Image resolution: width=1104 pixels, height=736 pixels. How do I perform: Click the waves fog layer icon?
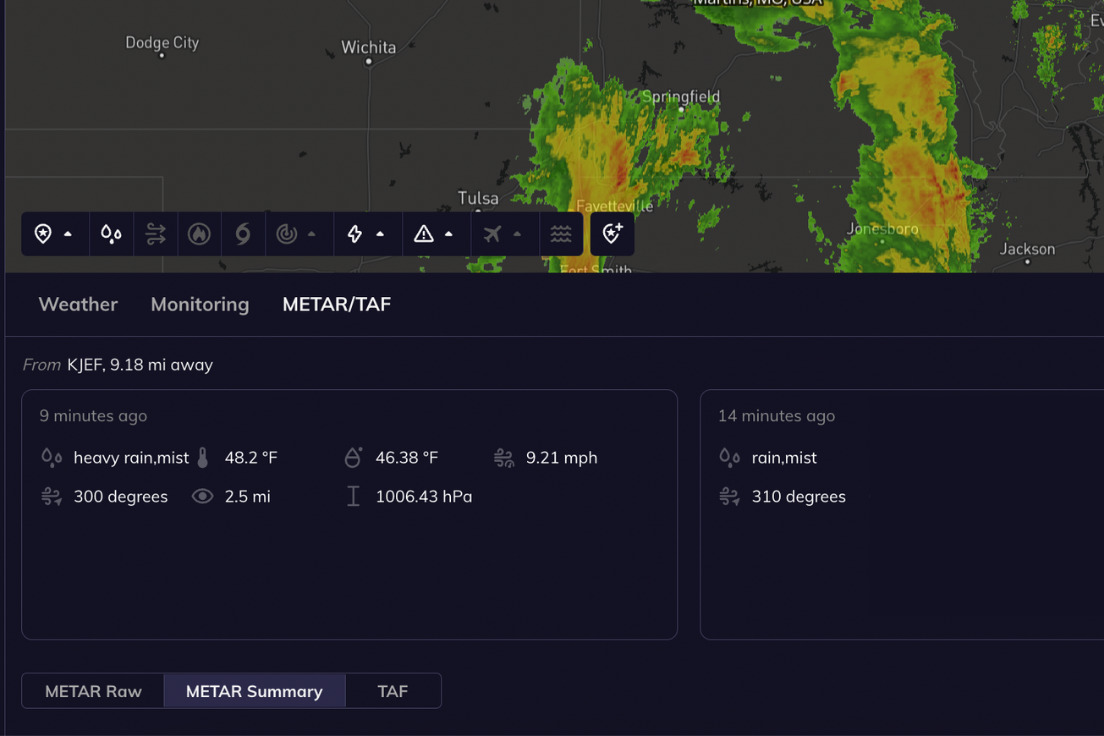(x=561, y=233)
